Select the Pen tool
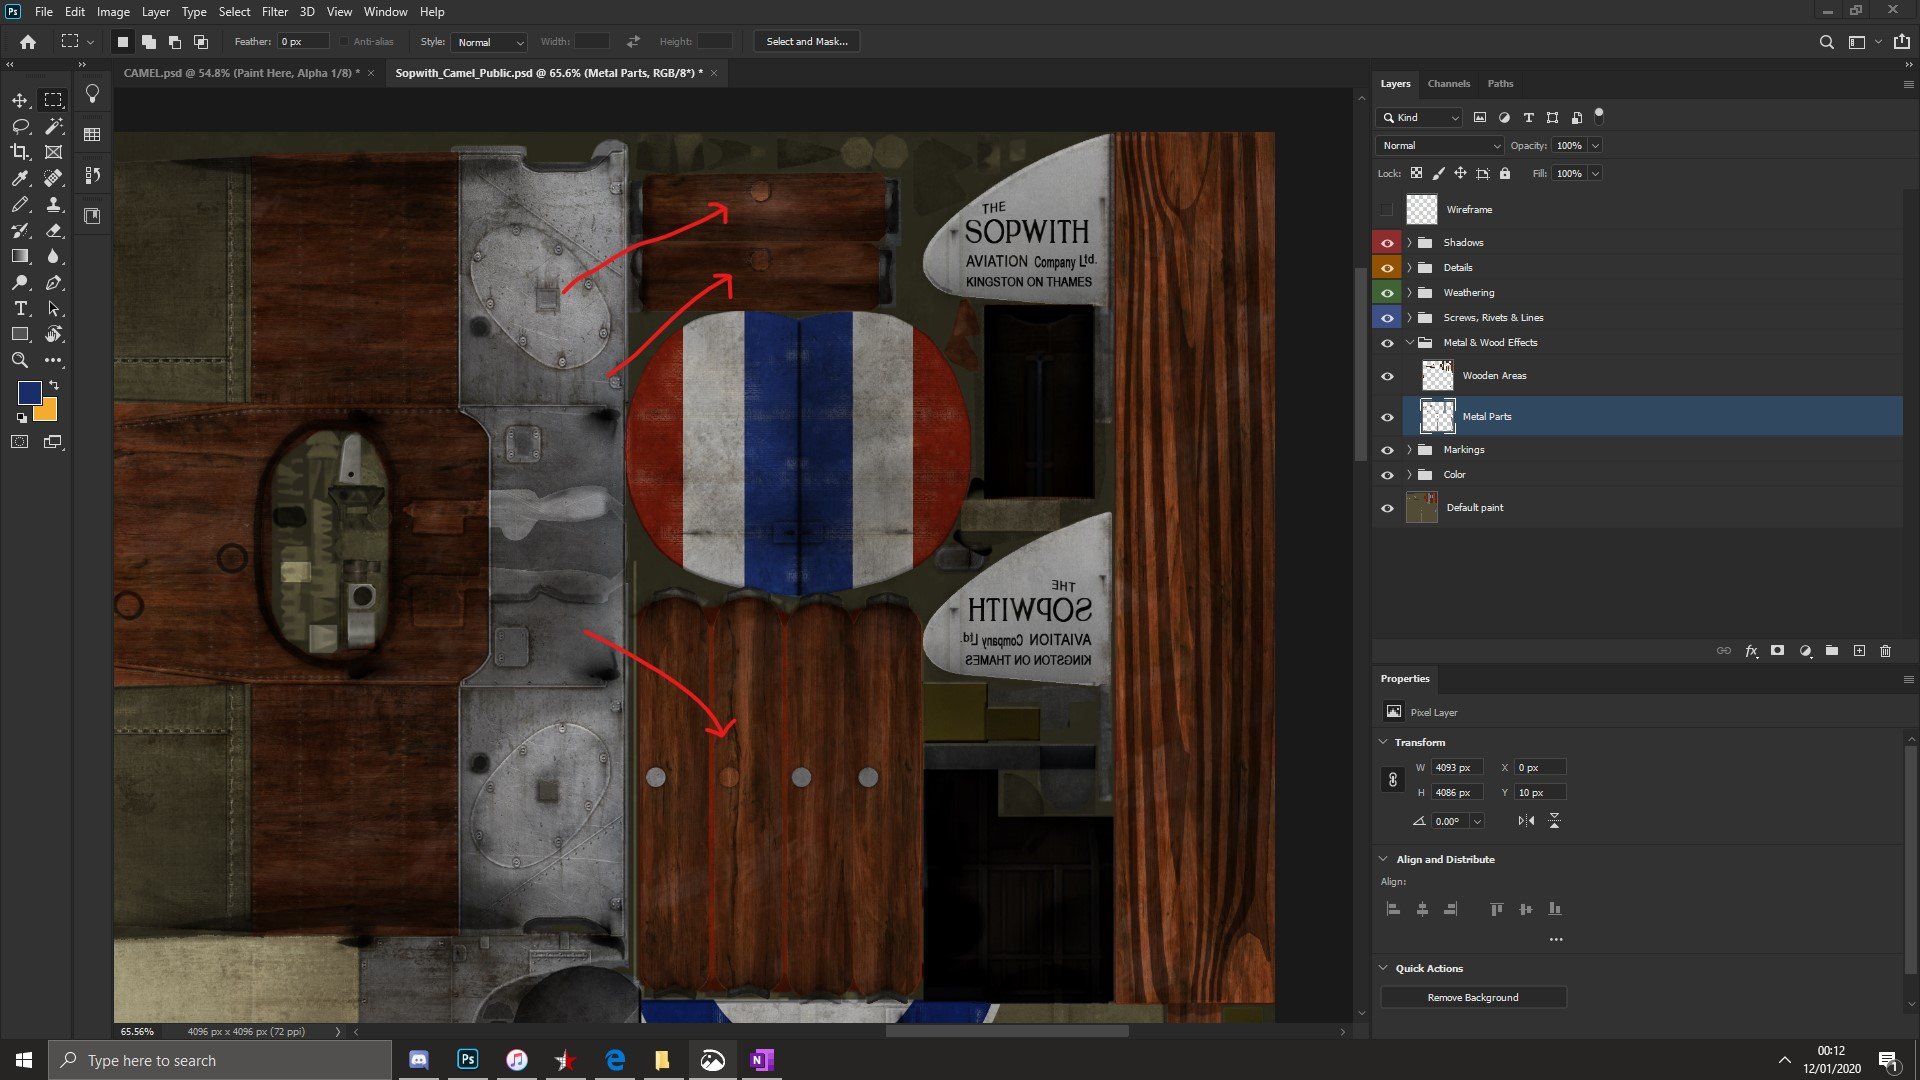 [x=53, y=282]
